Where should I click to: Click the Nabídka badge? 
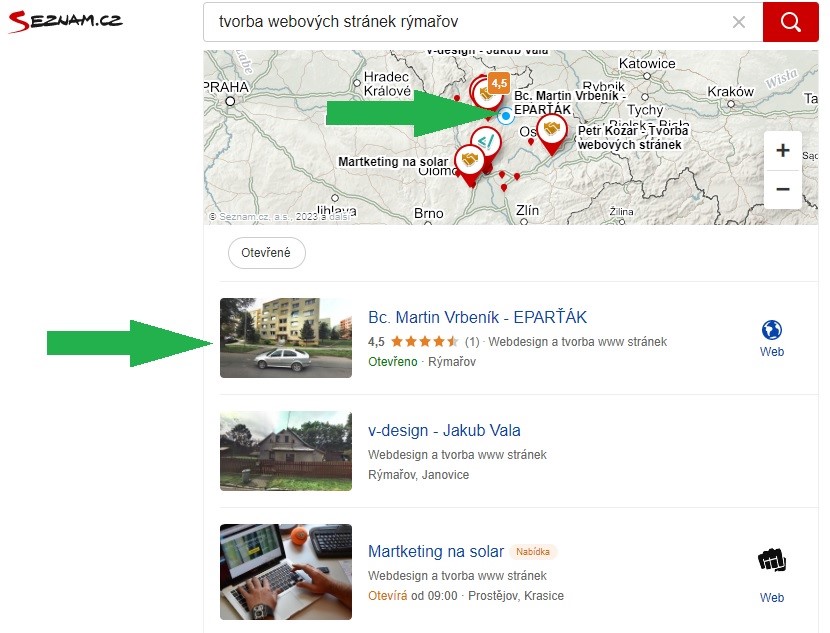tap(533, 551)
